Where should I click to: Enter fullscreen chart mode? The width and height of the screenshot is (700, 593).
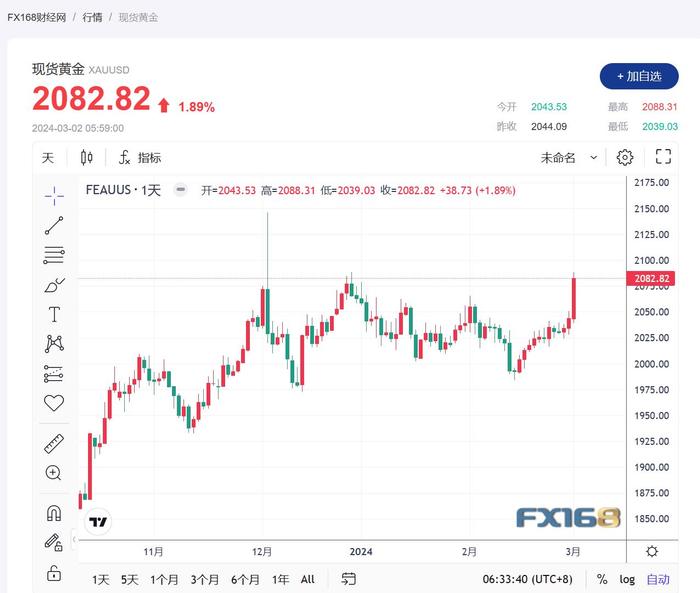663,157
